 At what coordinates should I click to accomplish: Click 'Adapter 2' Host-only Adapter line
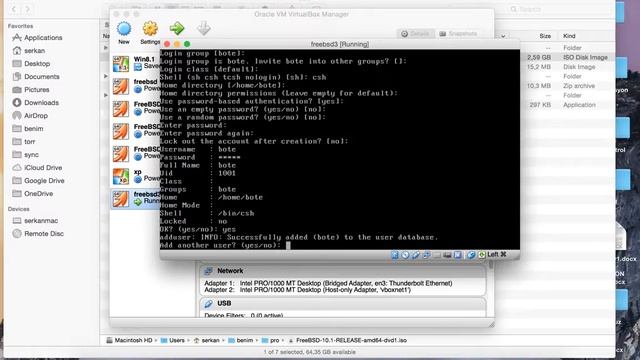307,290
